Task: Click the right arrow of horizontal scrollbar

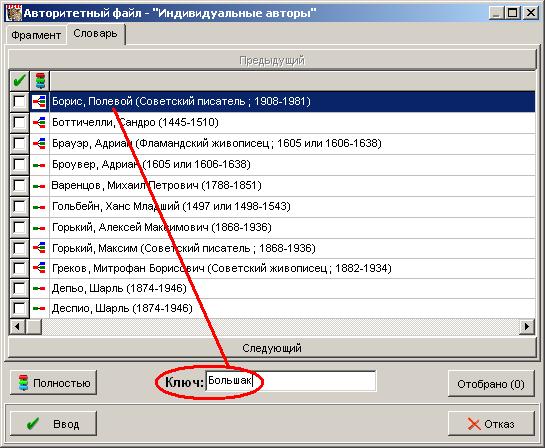Action: [527, 327]
